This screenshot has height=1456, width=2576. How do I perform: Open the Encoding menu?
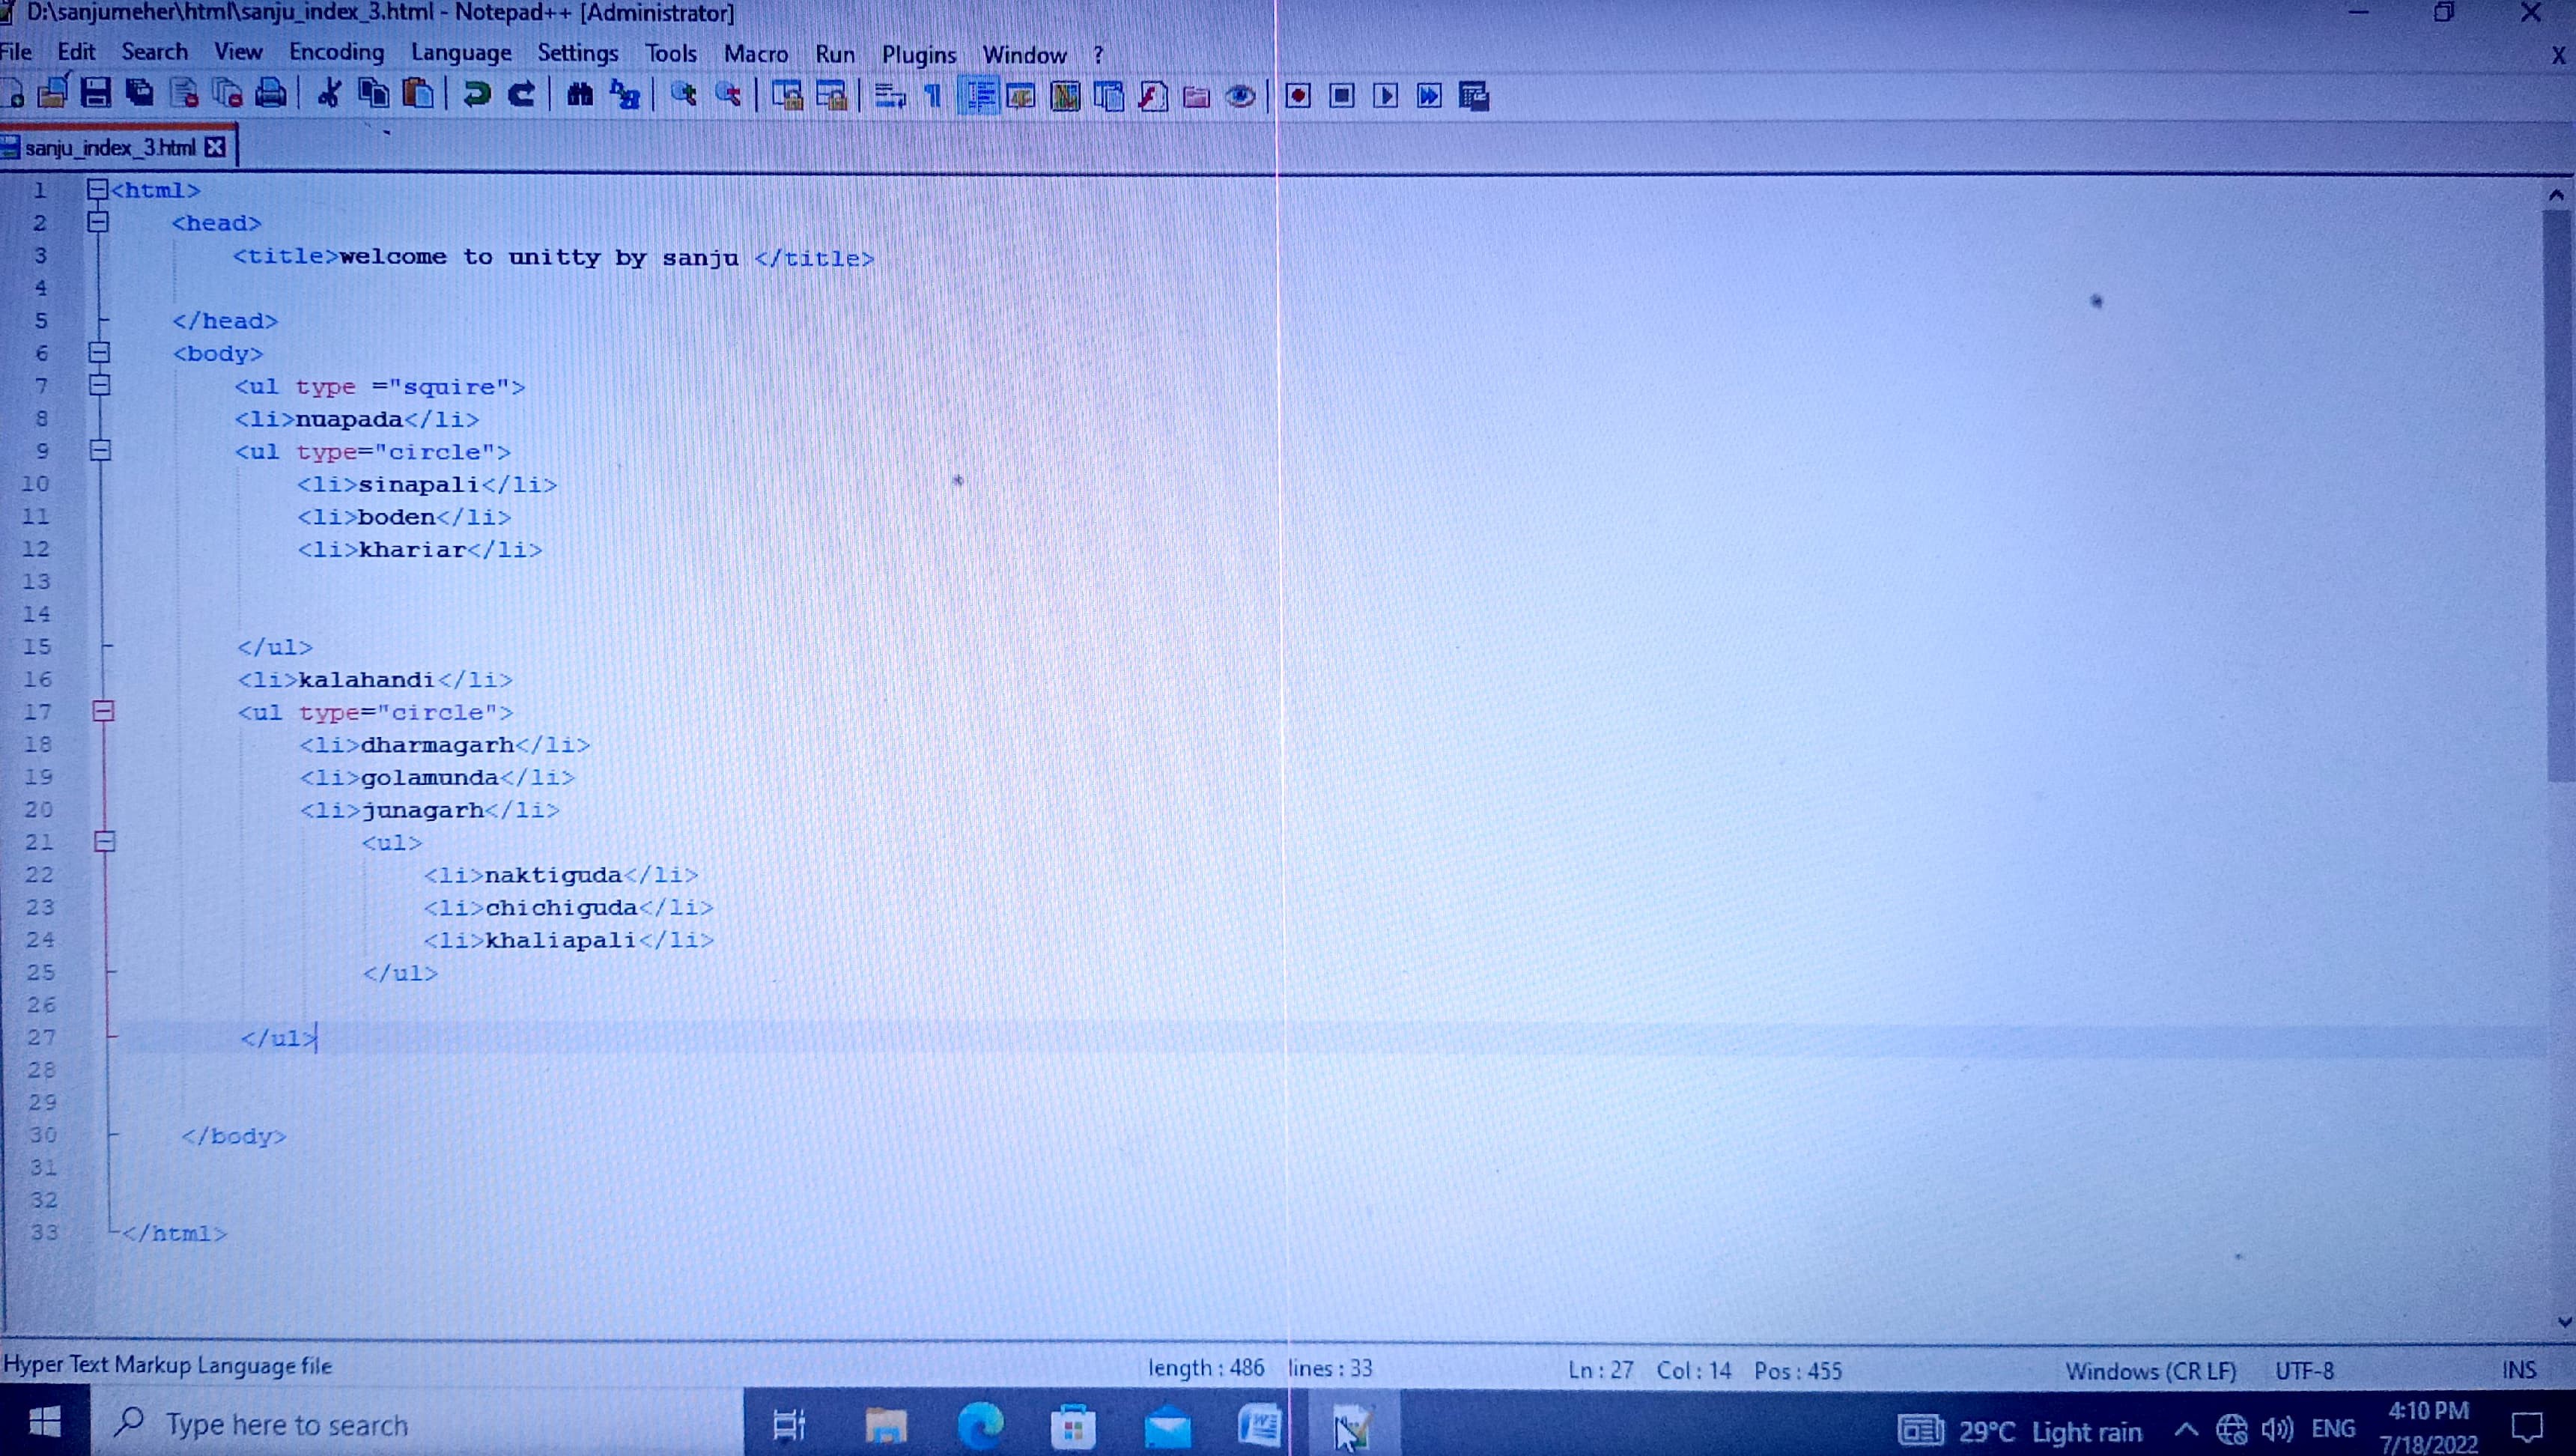(x=336, y=53)
